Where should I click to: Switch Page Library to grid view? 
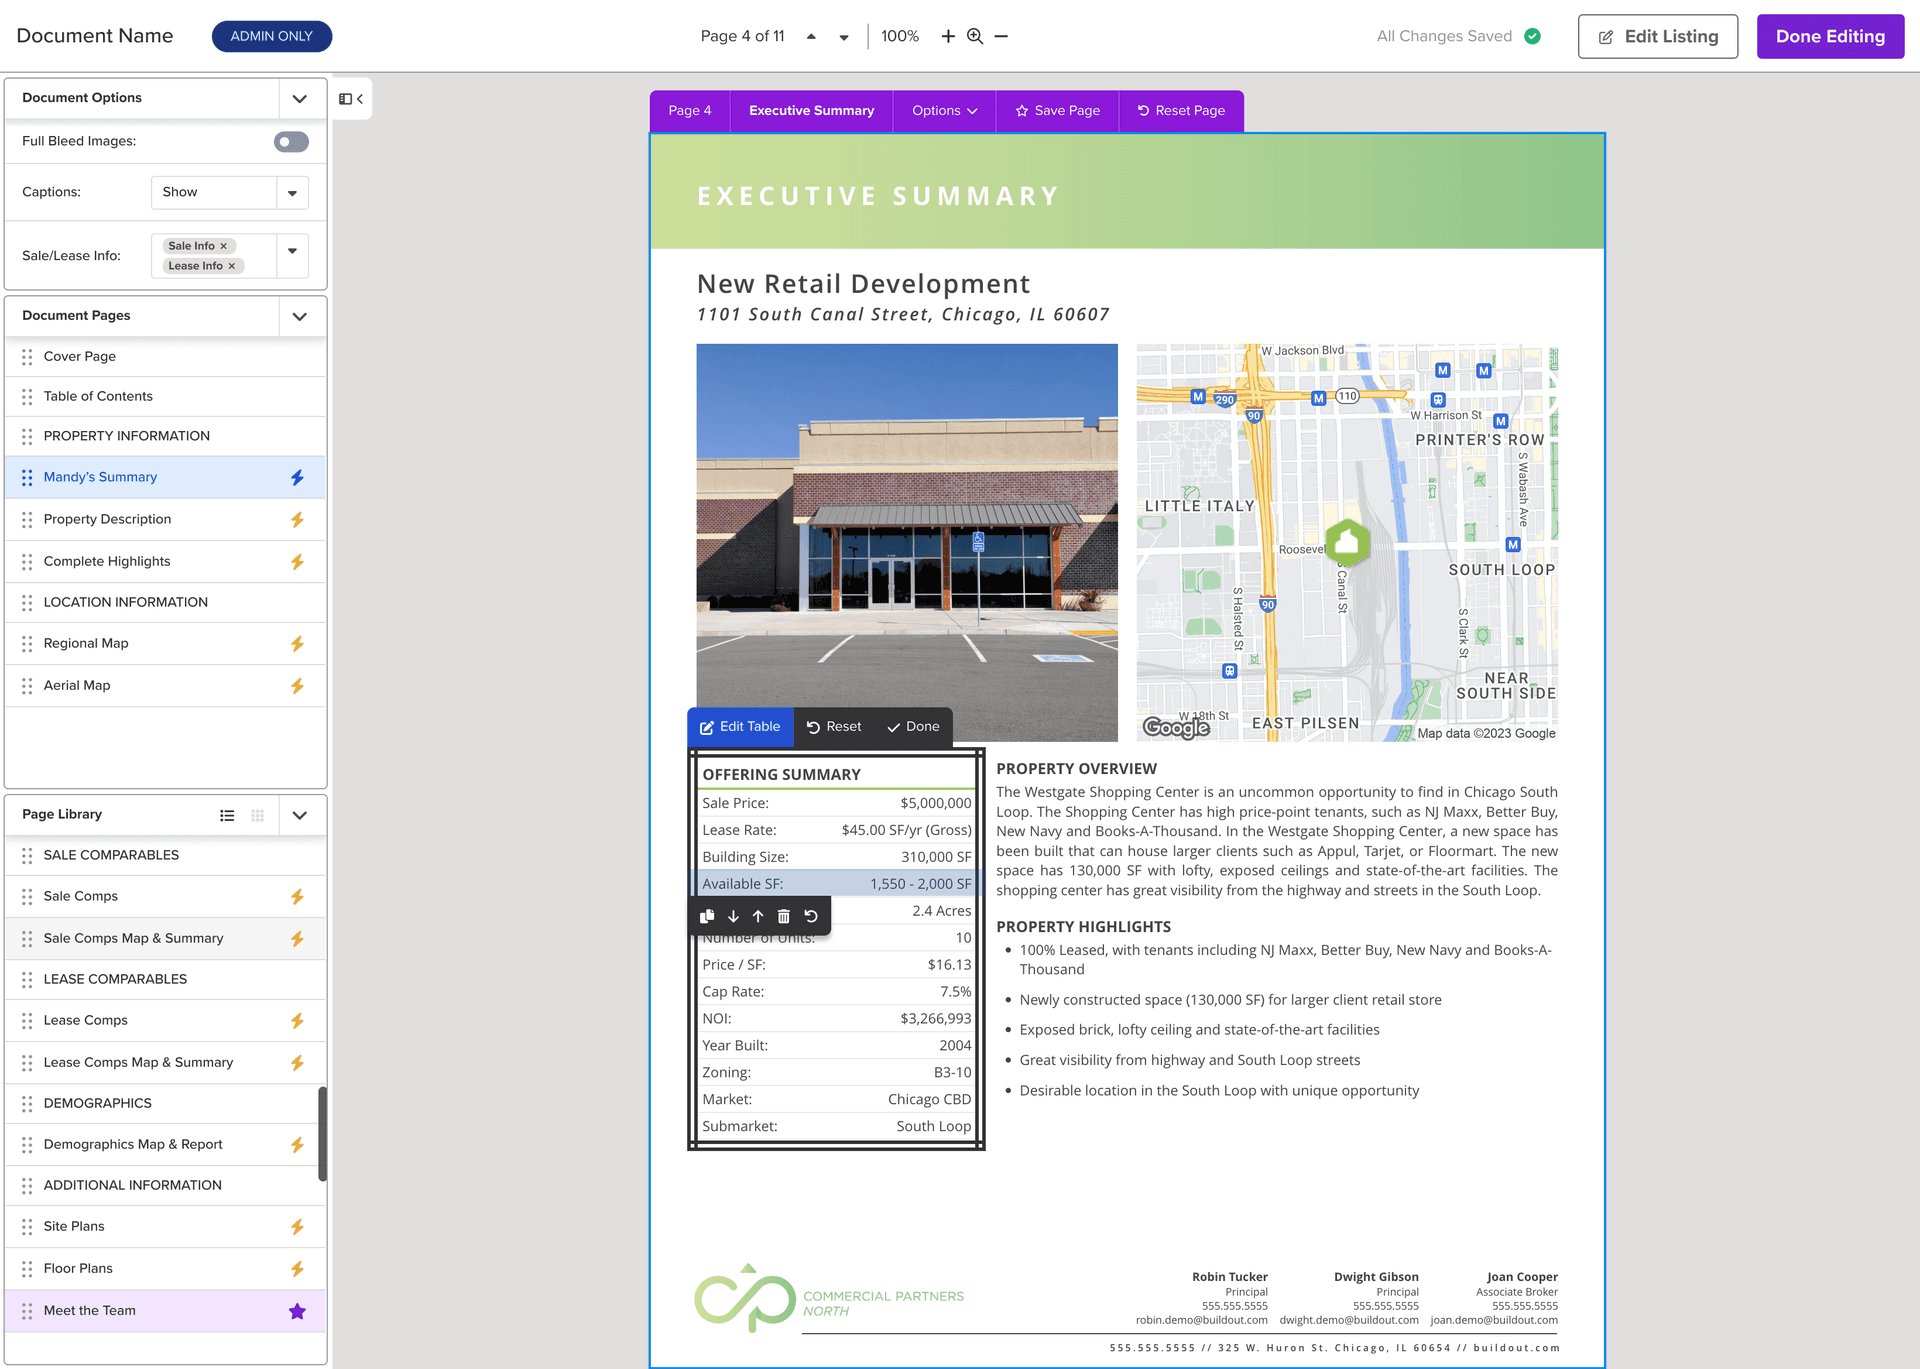point(258,815)
